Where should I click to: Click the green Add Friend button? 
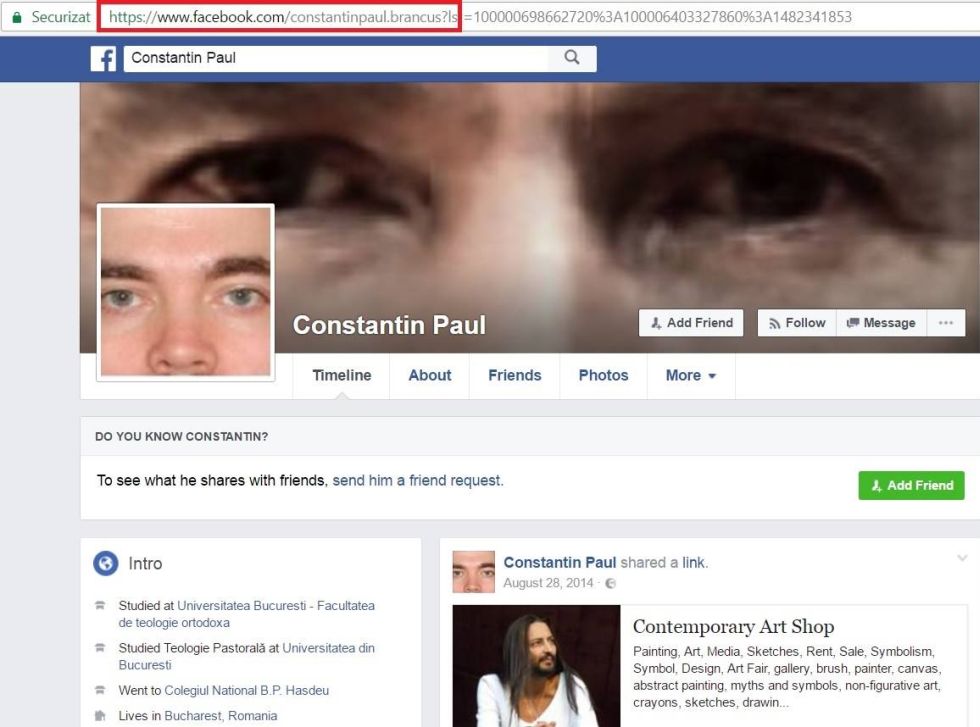911,485
